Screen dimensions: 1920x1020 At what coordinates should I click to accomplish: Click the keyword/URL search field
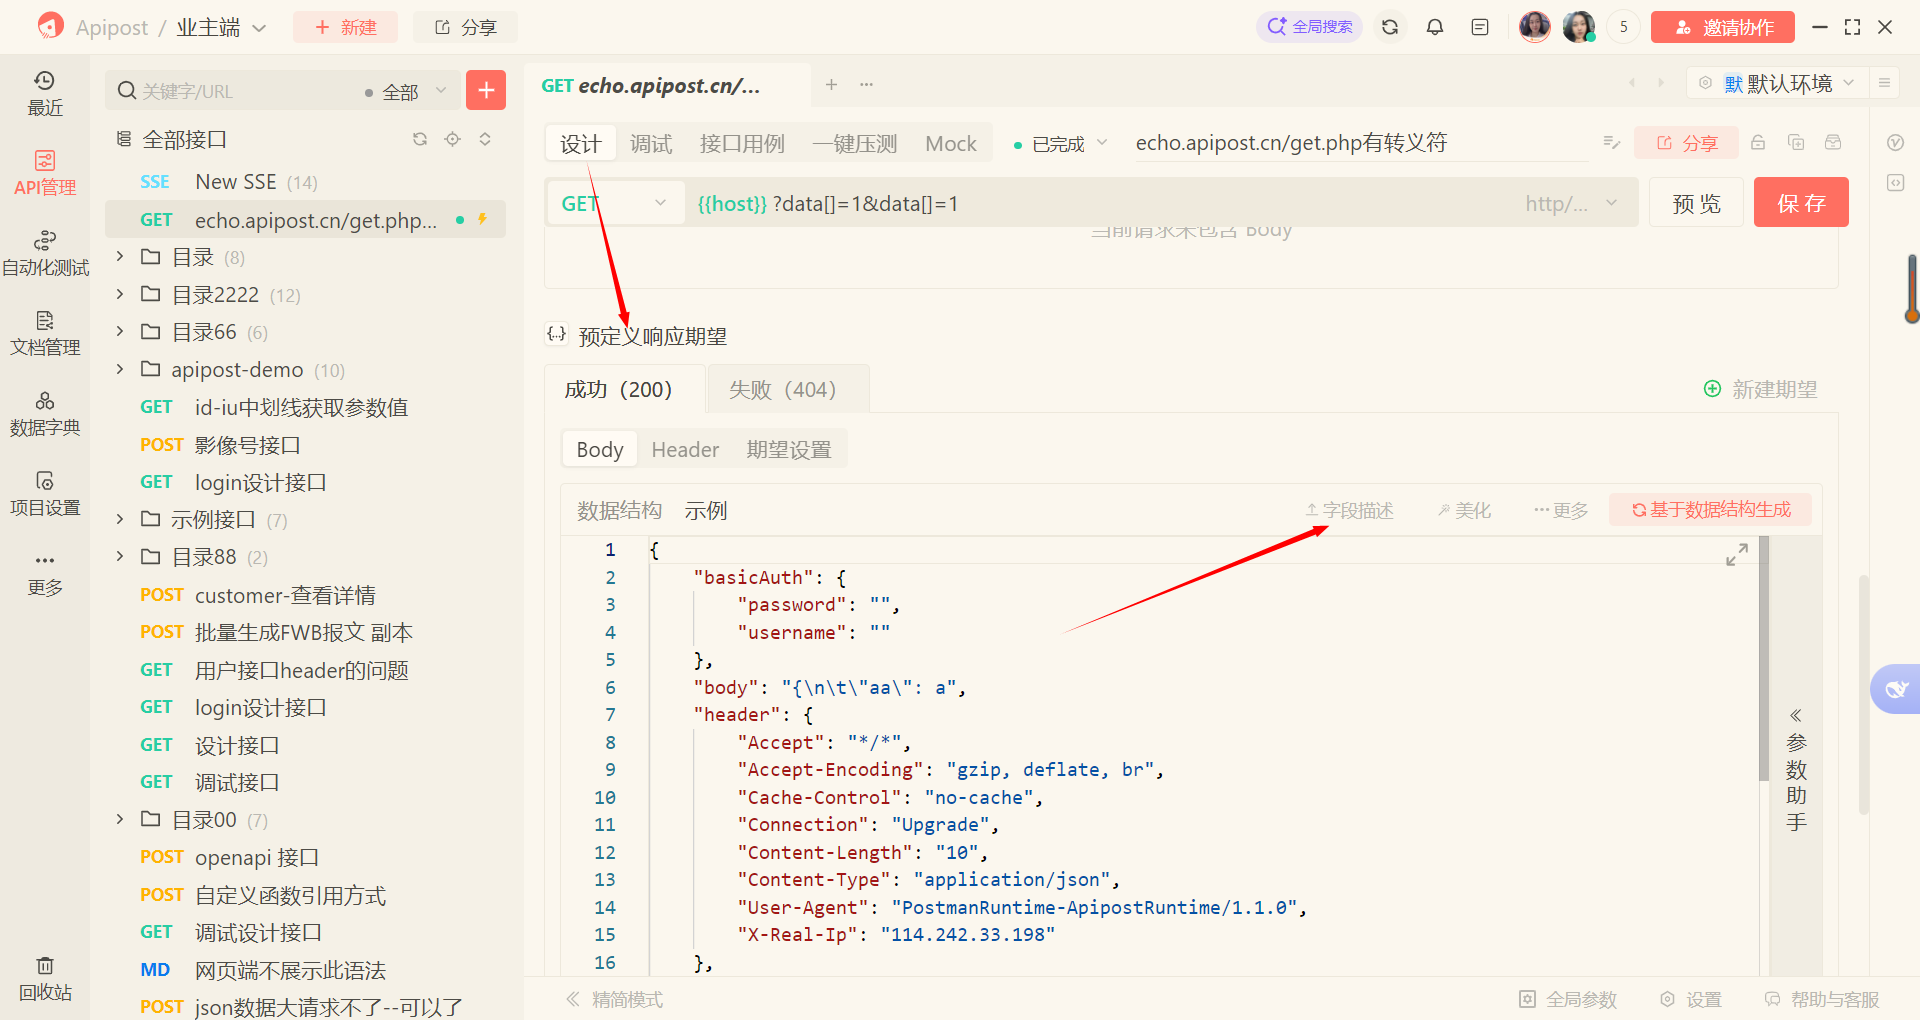coord(235,91)
